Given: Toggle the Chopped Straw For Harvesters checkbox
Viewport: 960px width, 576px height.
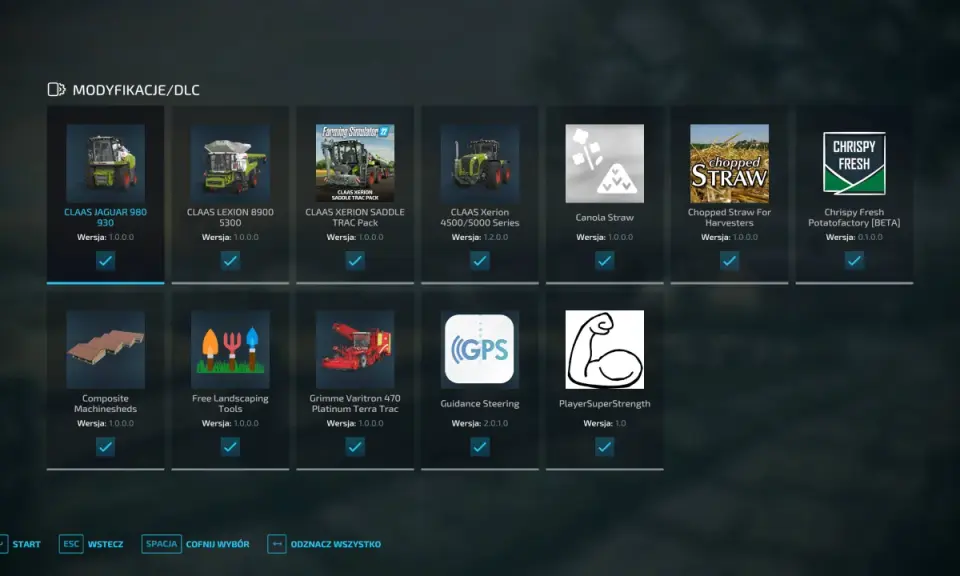Looking at the screenshot, I should [x=729, y=261].
